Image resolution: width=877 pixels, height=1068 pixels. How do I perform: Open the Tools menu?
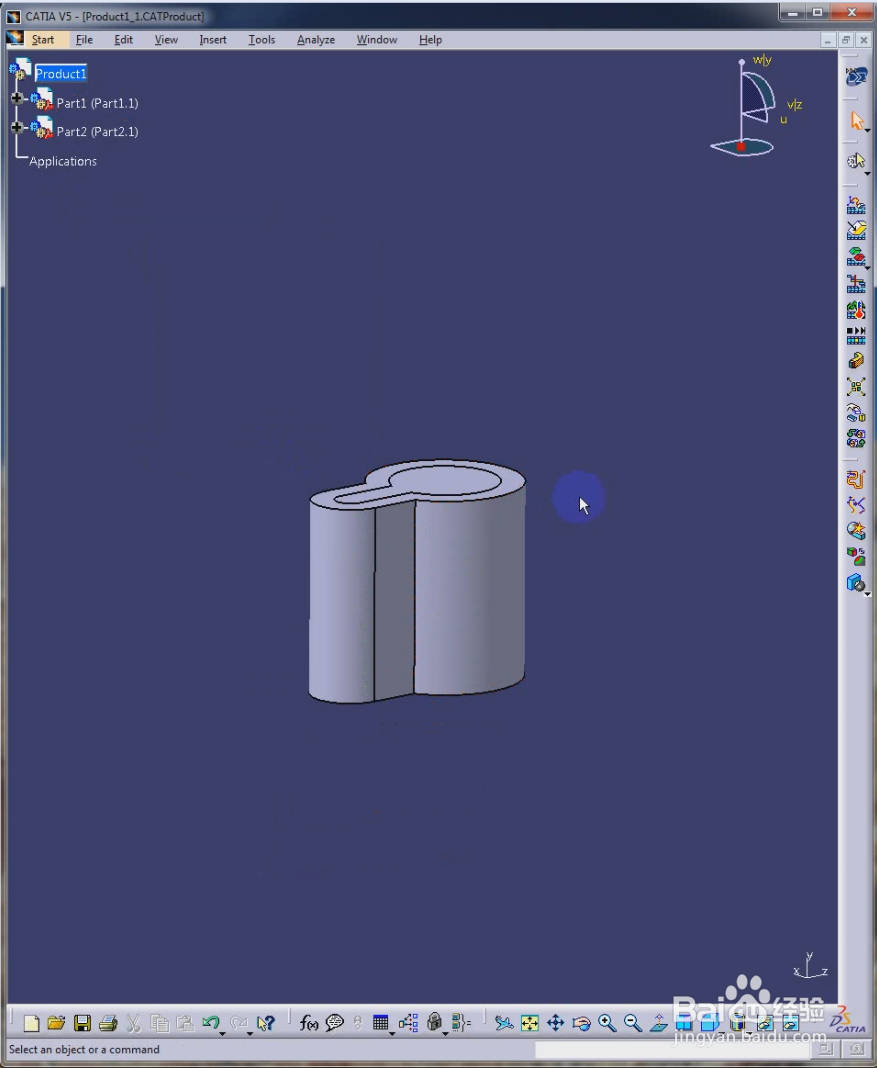click(261, 40)
